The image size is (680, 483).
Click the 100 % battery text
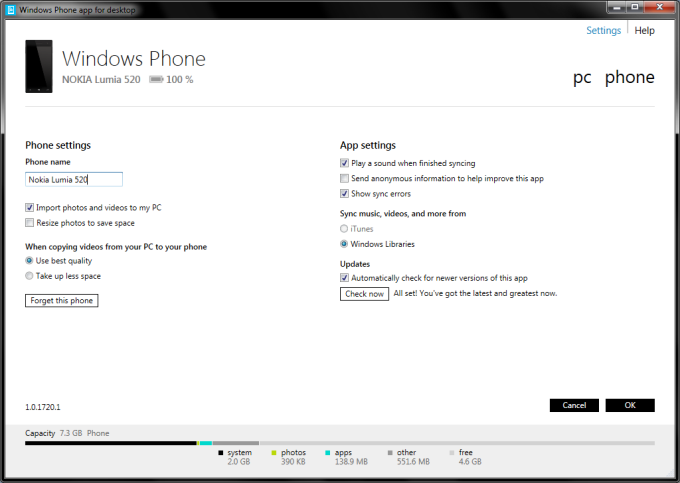click(180, 79)
